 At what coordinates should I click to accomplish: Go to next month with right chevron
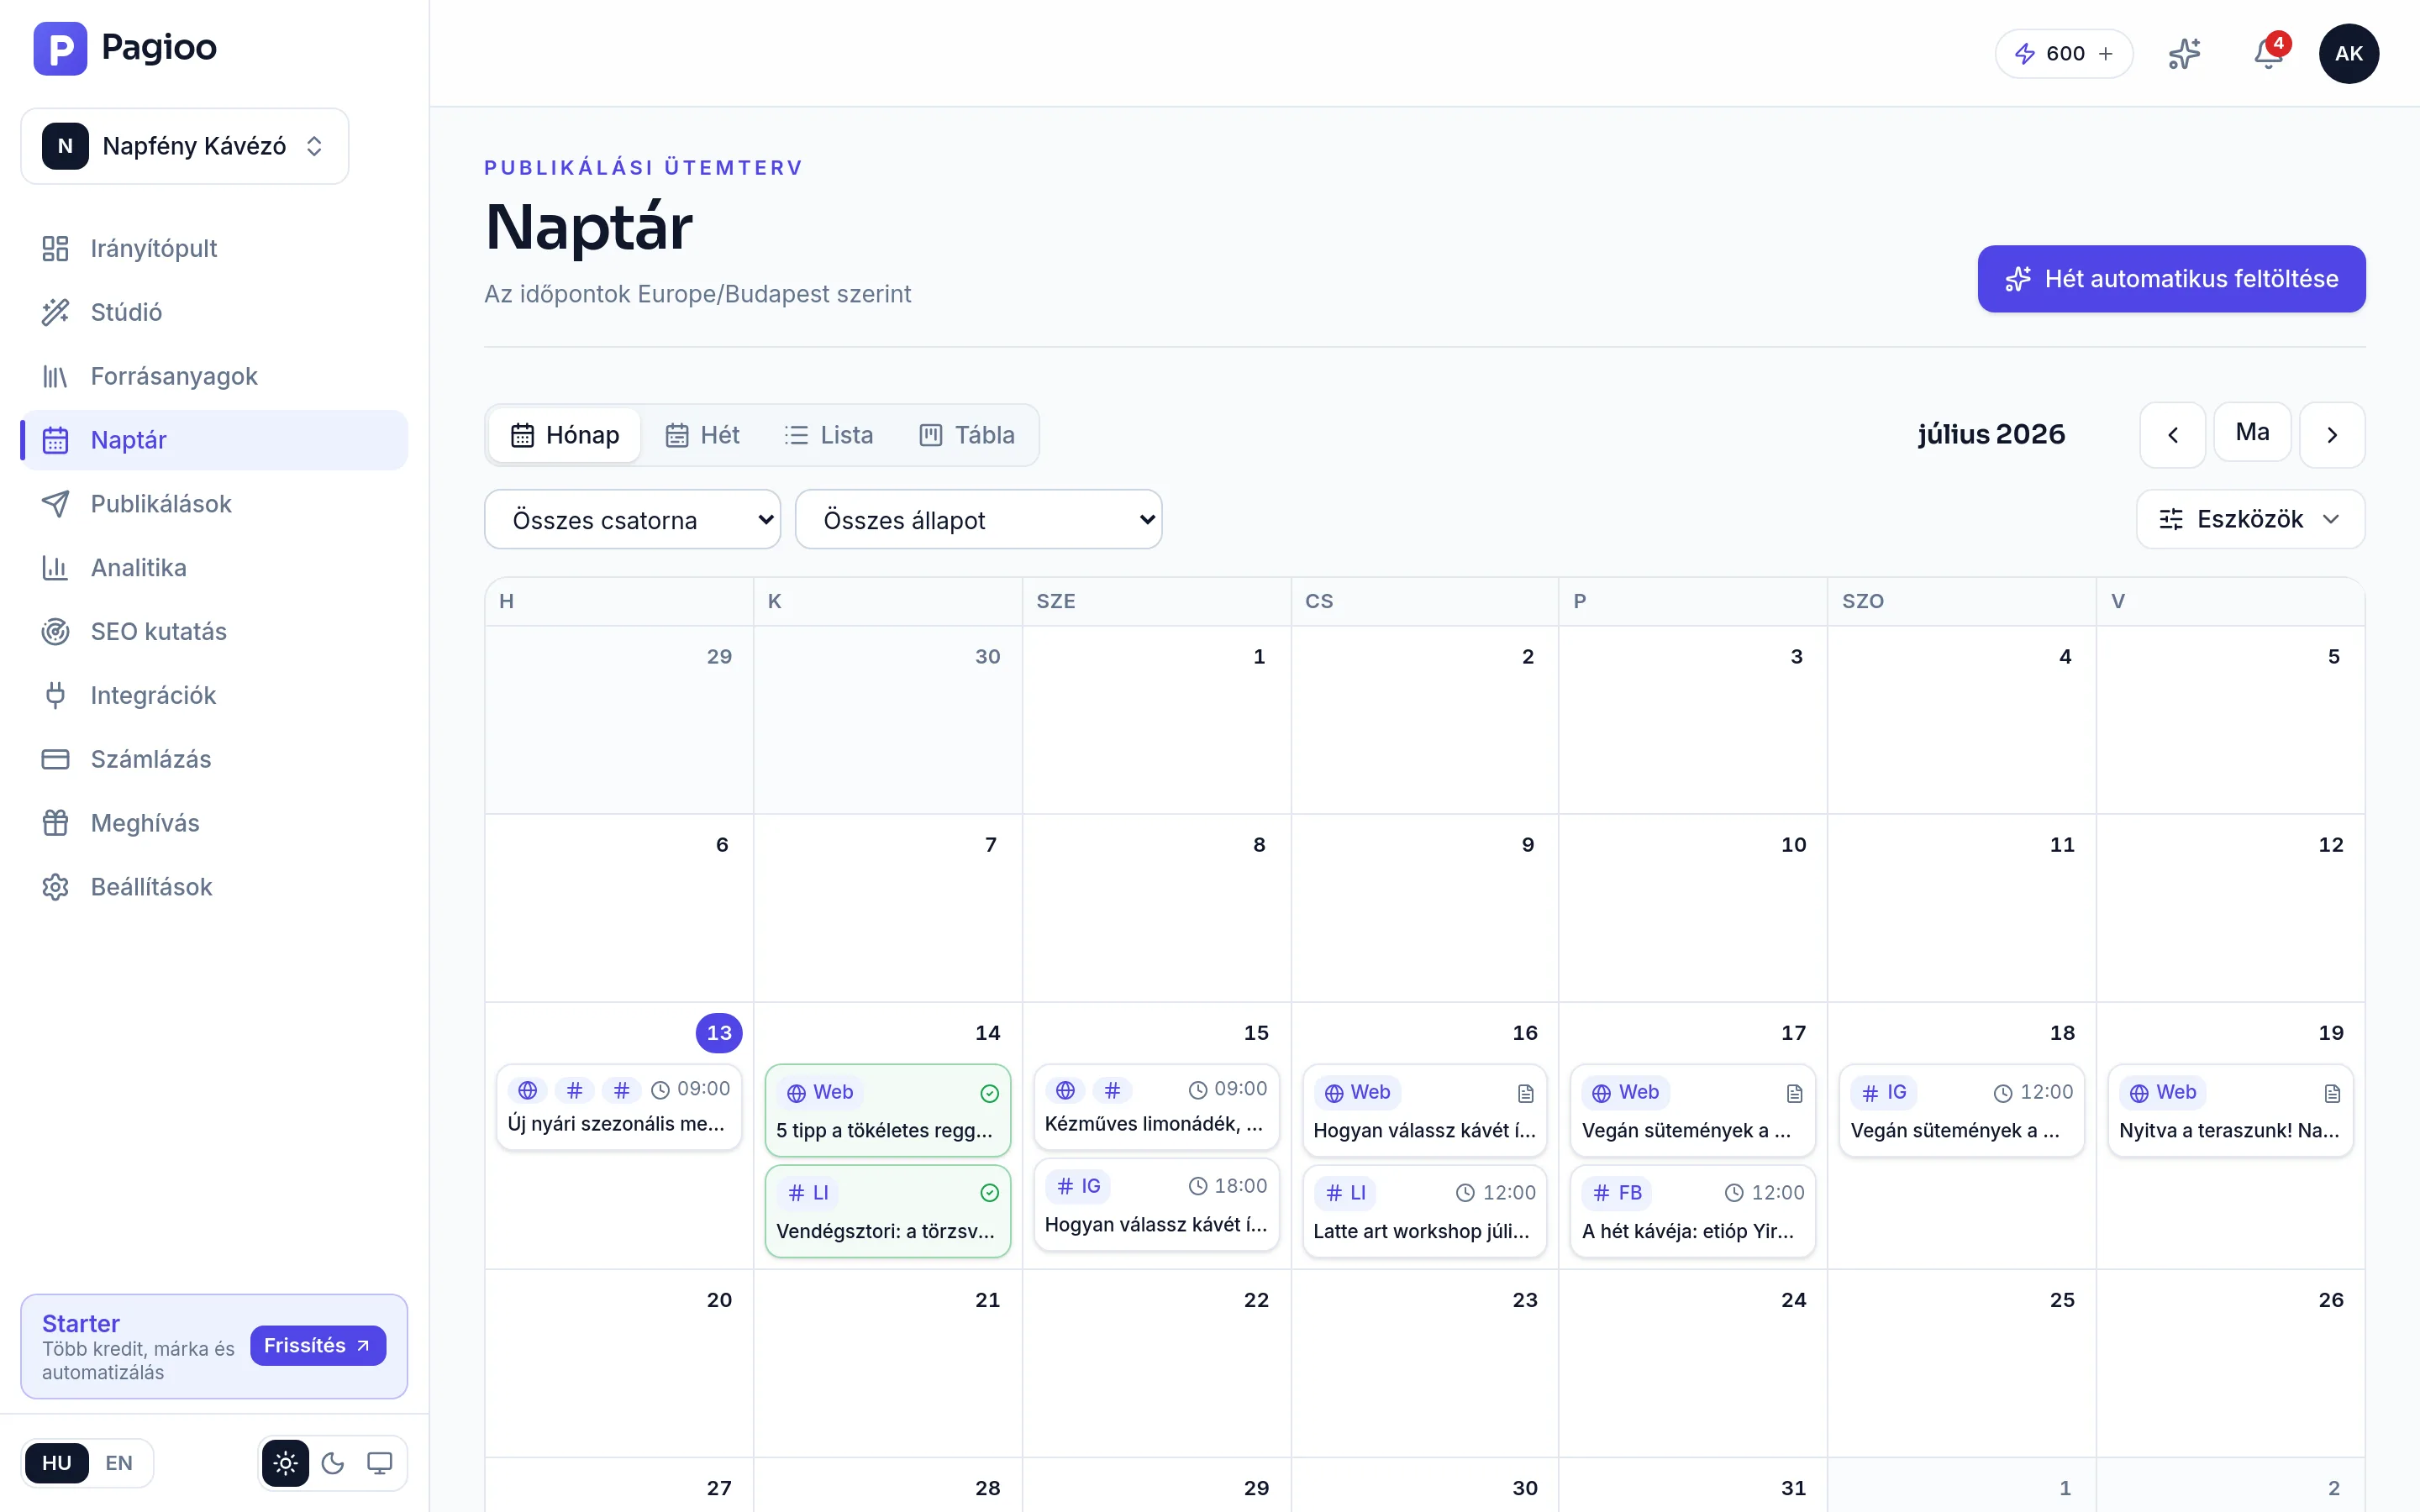[2332, 435]
